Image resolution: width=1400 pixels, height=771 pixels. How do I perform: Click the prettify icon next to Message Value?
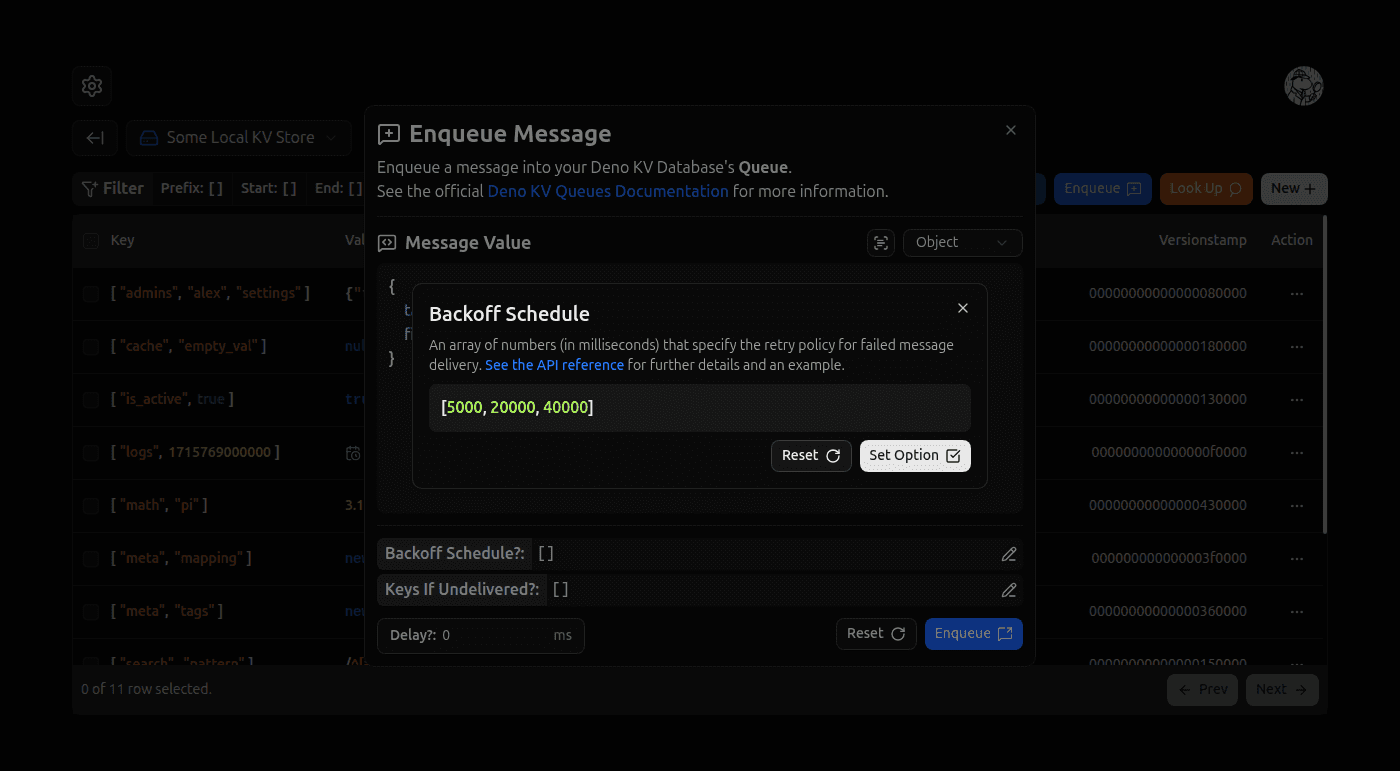(880, 242)
